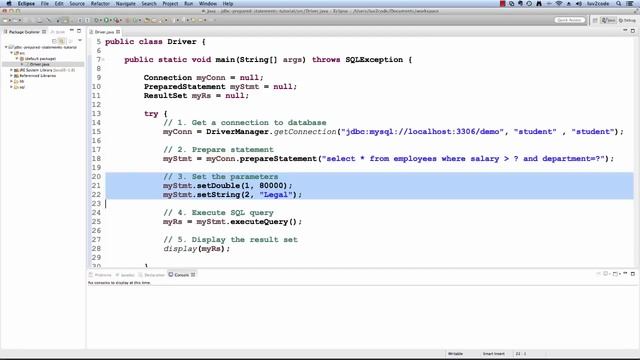Maximize the Console view
Screen dimensions: 640x360
click(633, 274)
